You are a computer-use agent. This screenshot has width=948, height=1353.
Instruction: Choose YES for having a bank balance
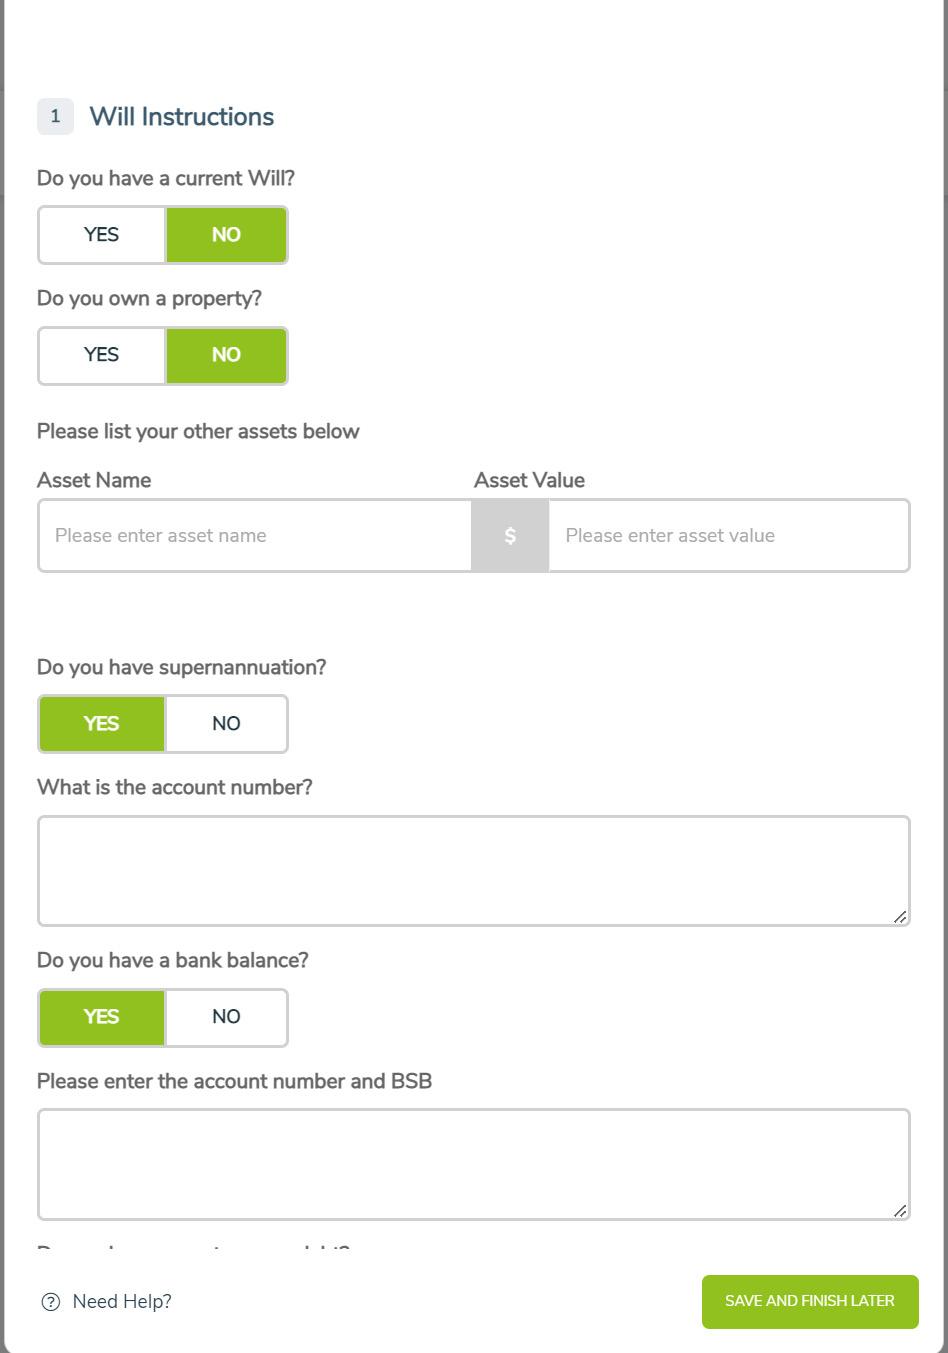pos(102,1017)
